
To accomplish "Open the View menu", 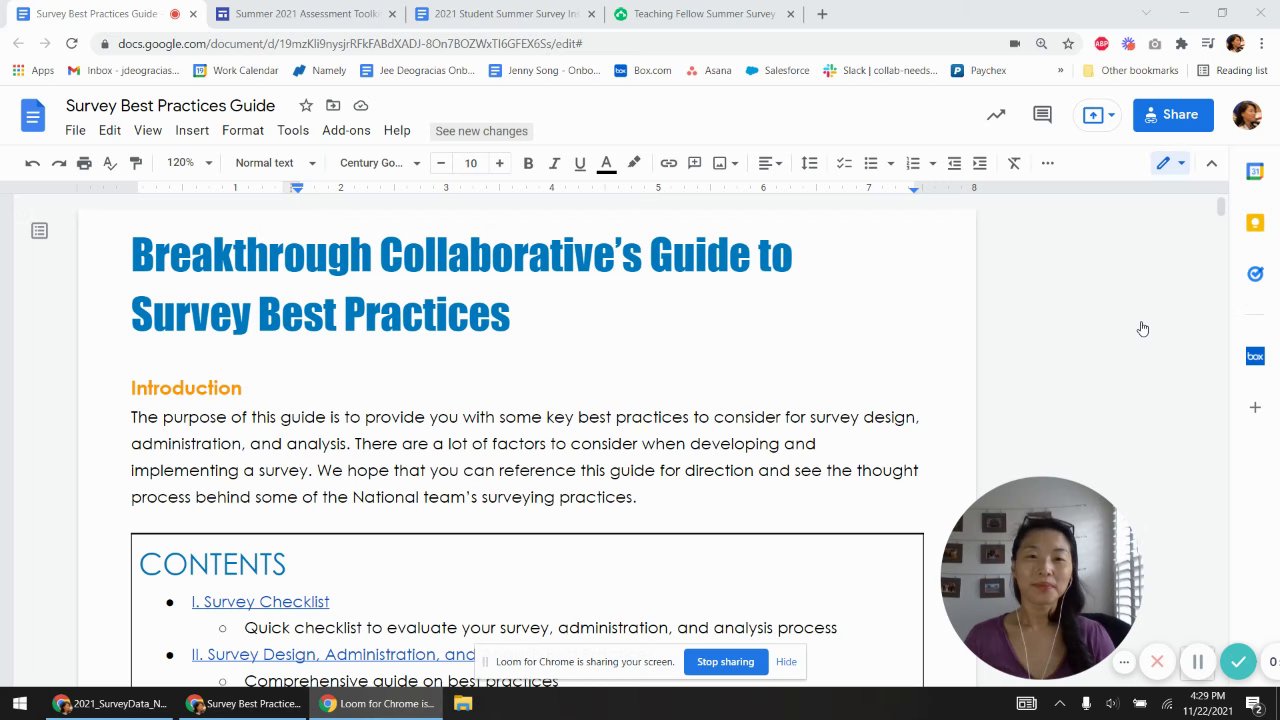I will pos(148,130).
